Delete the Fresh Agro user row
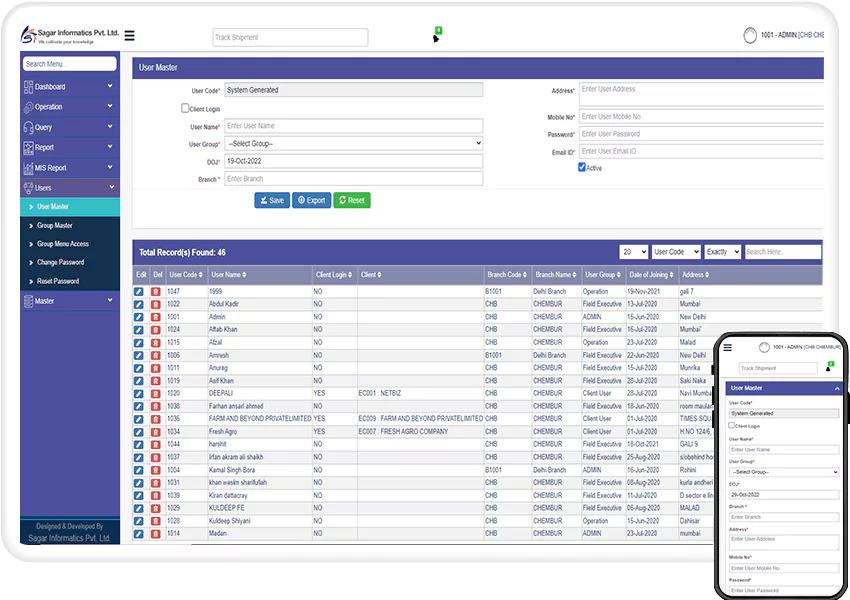The height and width of the screenshot is (600, 850). [x=156, y=432]
